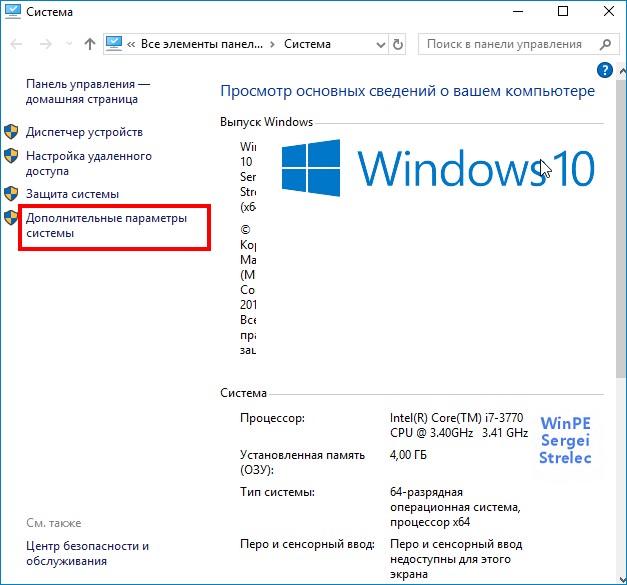Screen dimensions: 627x585
Task: Click the 'Тип системы:' label
Action: tap(278, 492)
